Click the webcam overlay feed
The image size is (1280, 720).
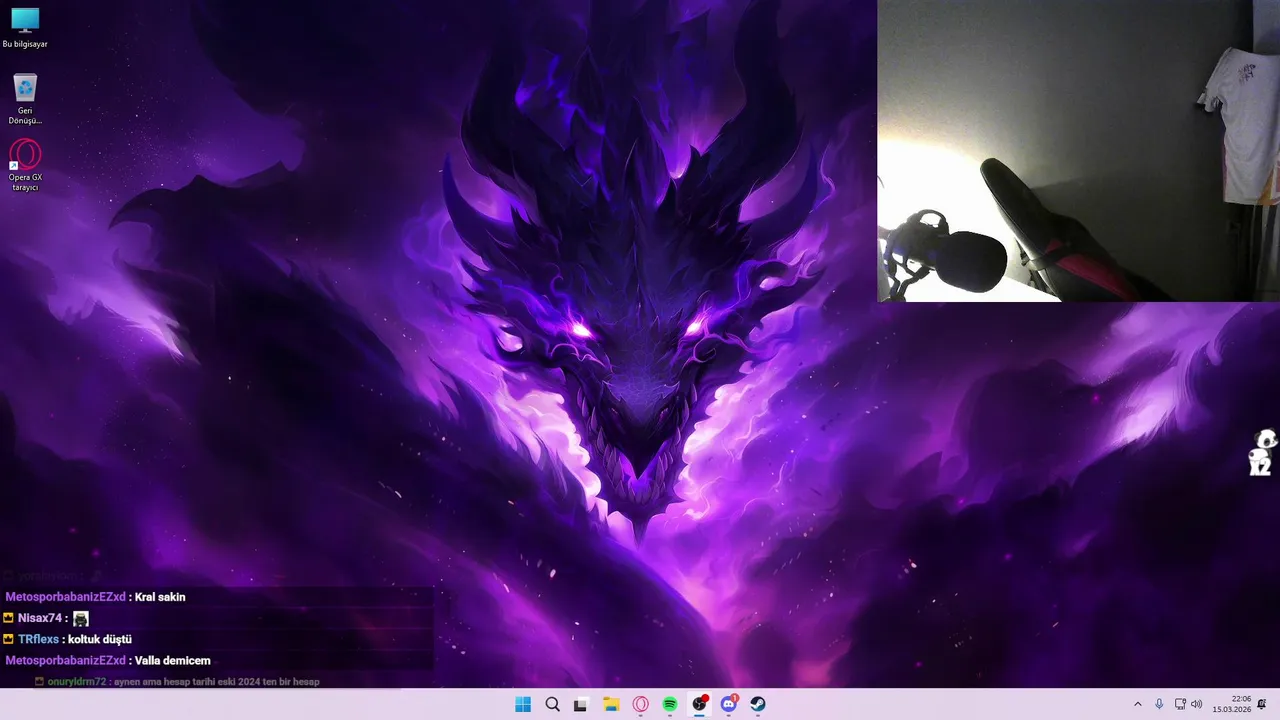(1078, 150)
